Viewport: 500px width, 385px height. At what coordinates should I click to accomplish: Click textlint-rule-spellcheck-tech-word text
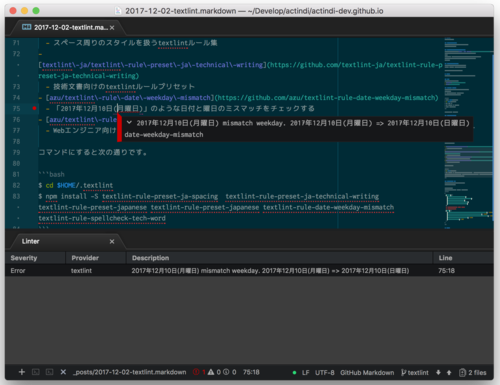(x=102, y=218)
